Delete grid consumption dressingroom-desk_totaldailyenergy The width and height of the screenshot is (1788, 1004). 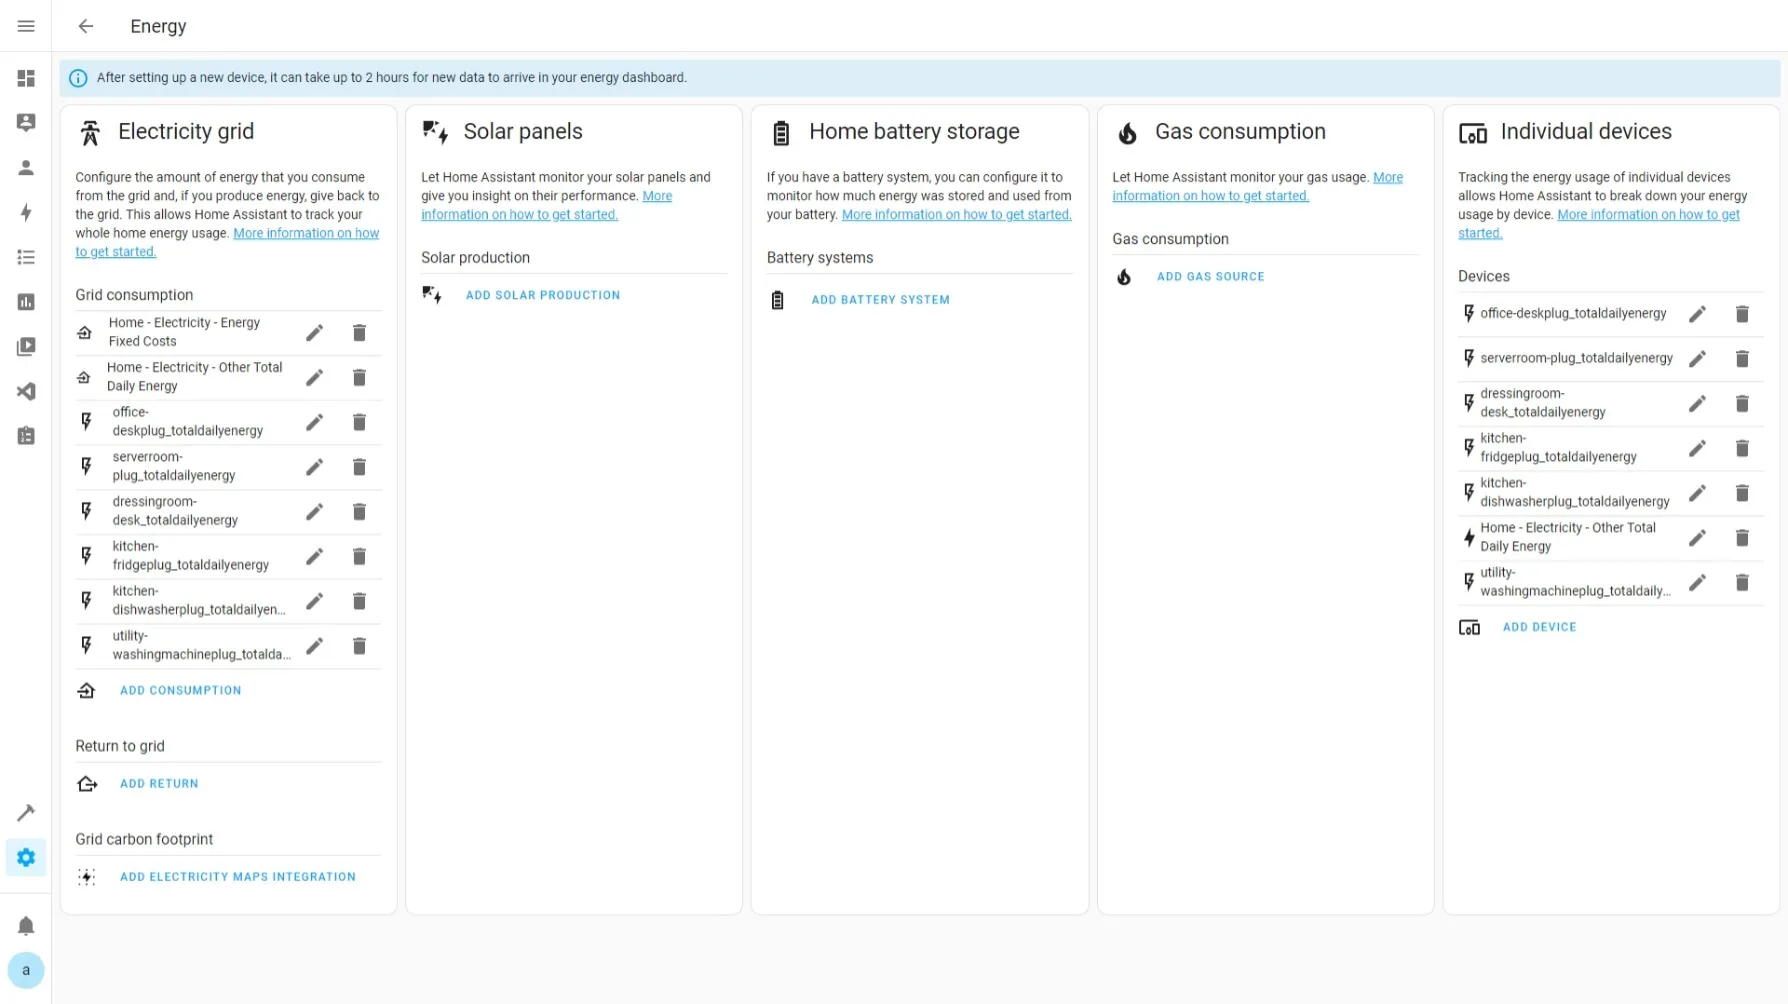359,512
